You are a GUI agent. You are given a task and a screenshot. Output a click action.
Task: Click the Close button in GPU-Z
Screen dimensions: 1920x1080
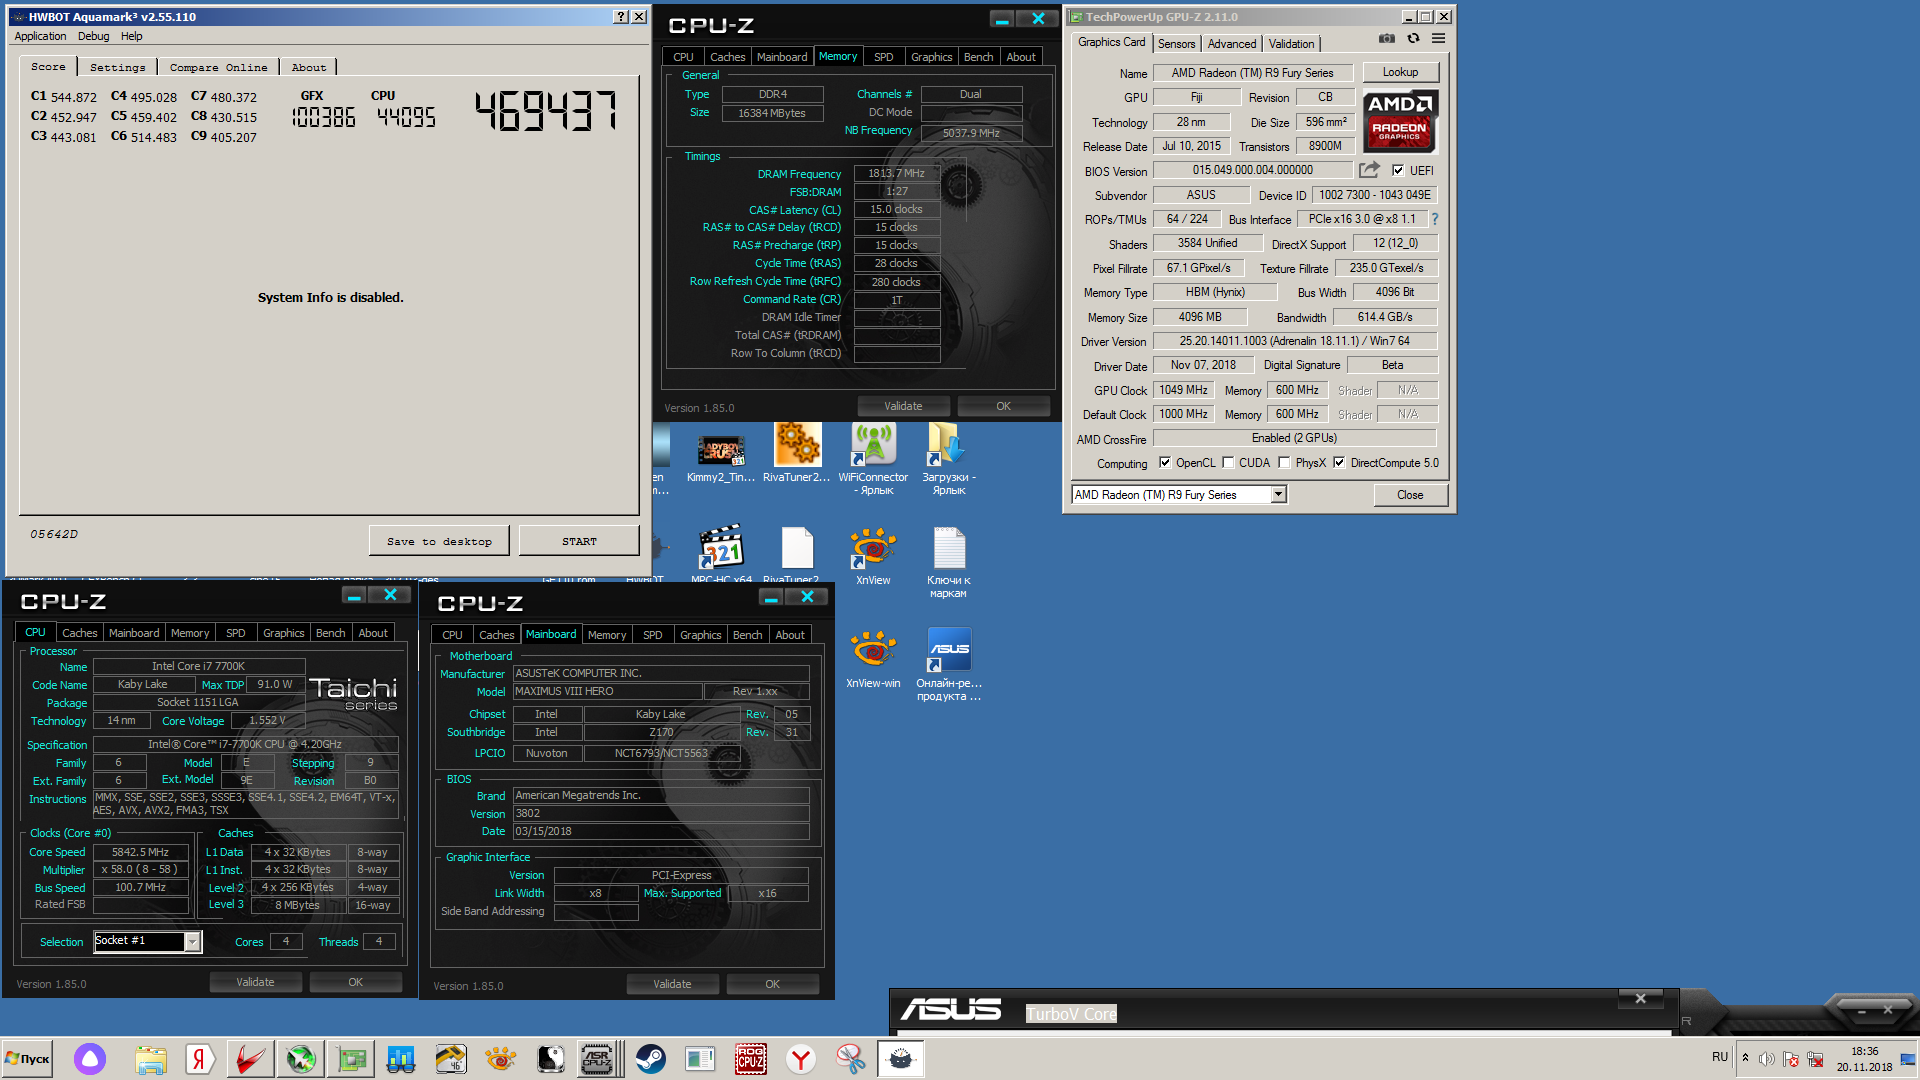coord(1410,495)
